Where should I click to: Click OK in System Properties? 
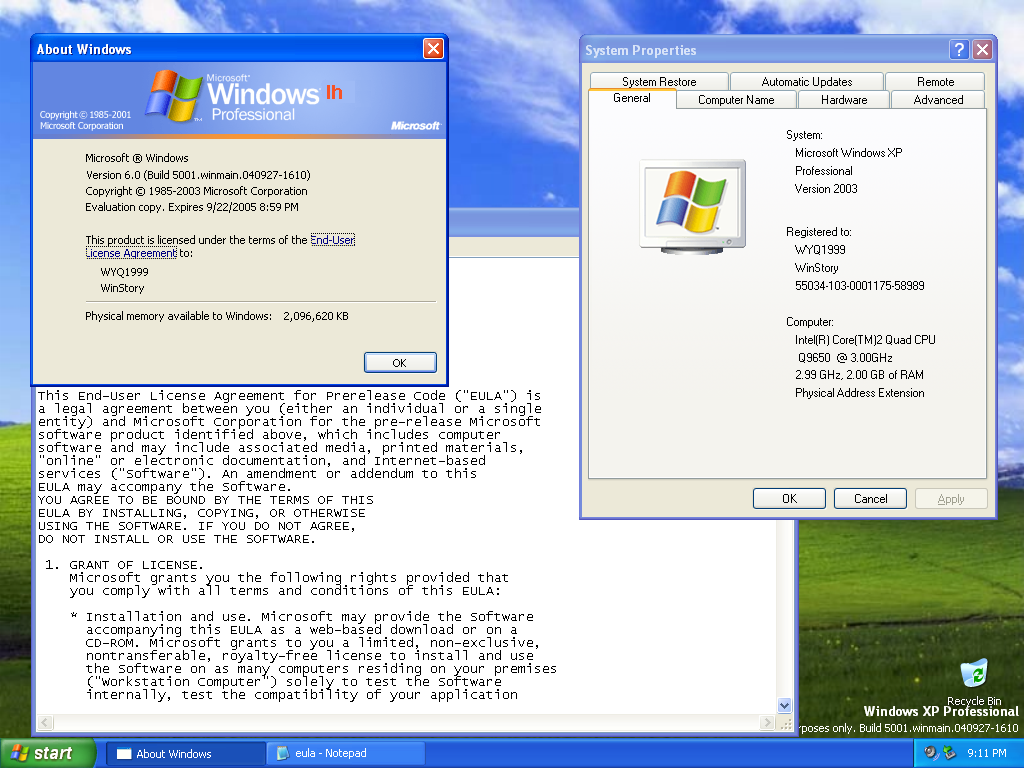[x=789, y=498]
